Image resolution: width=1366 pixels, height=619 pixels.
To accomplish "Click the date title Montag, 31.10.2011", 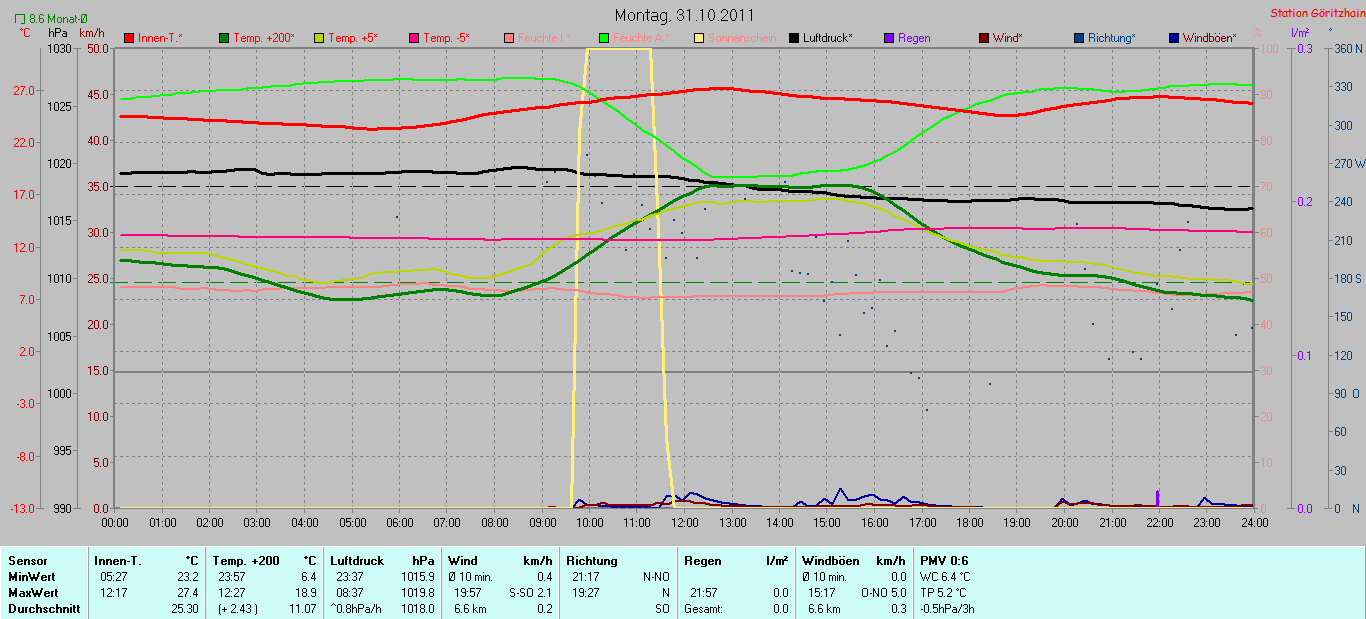I will coord(684,15).
